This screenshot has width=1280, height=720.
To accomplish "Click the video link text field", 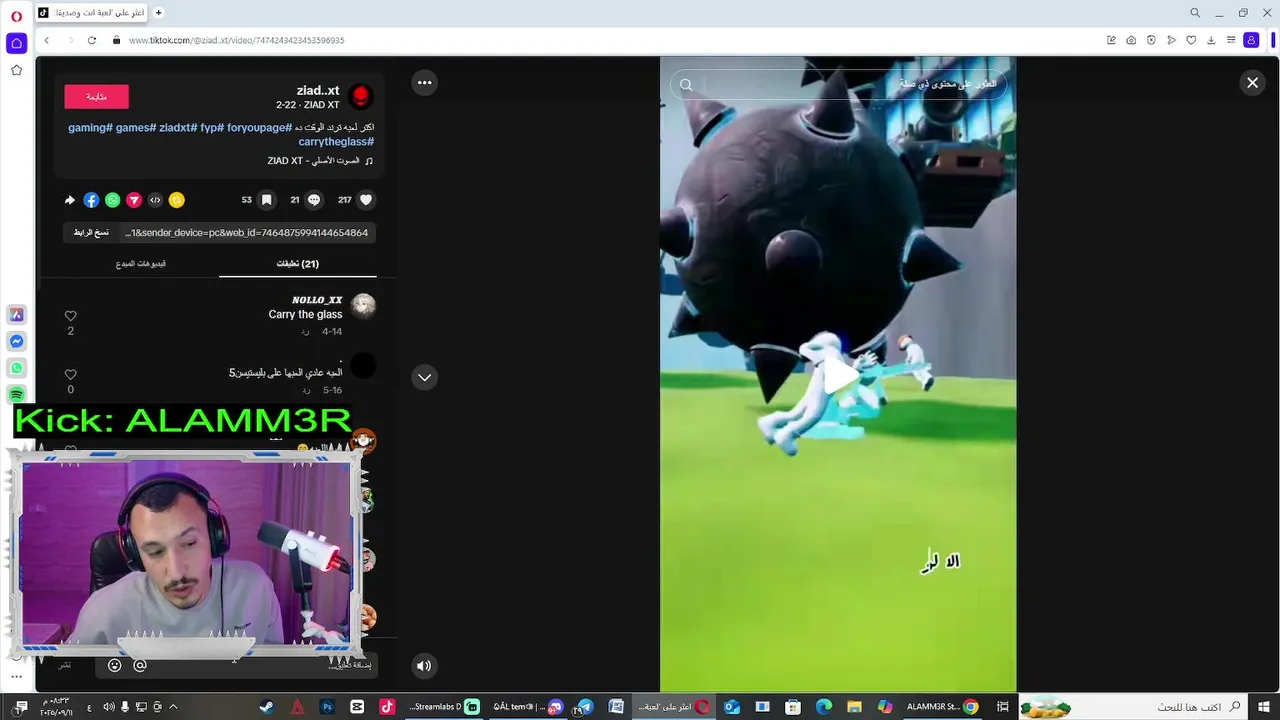I will [246, 232].
